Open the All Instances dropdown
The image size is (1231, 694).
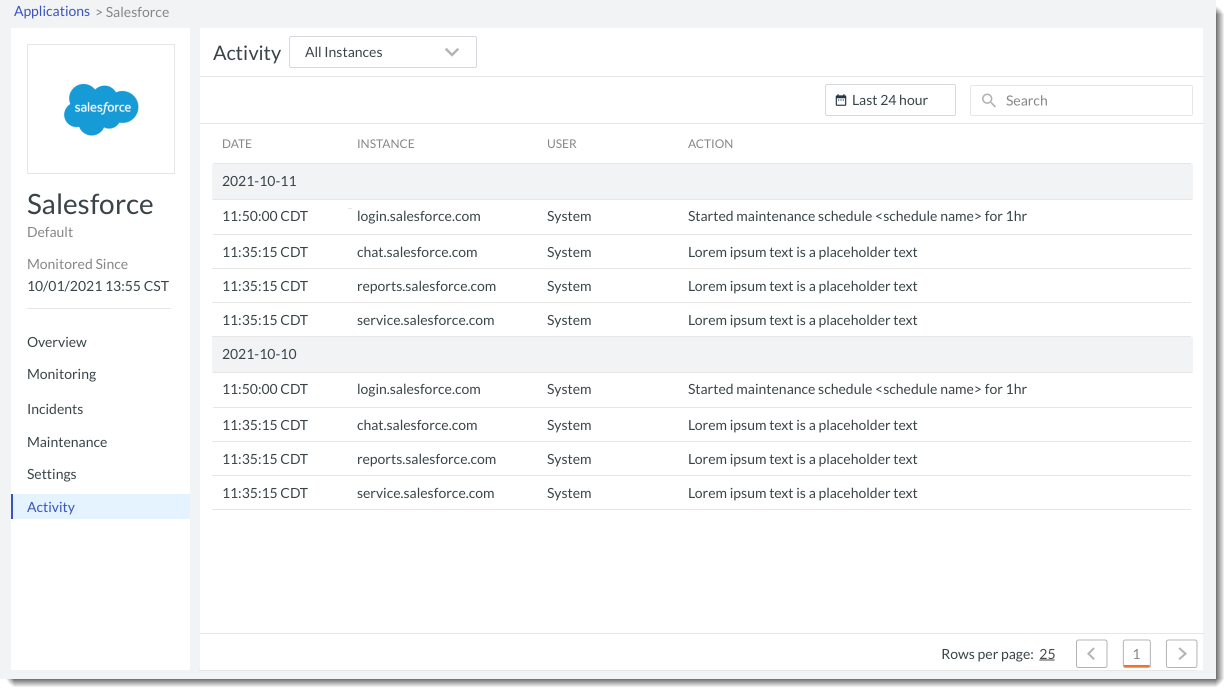click(x=383, y=51)
